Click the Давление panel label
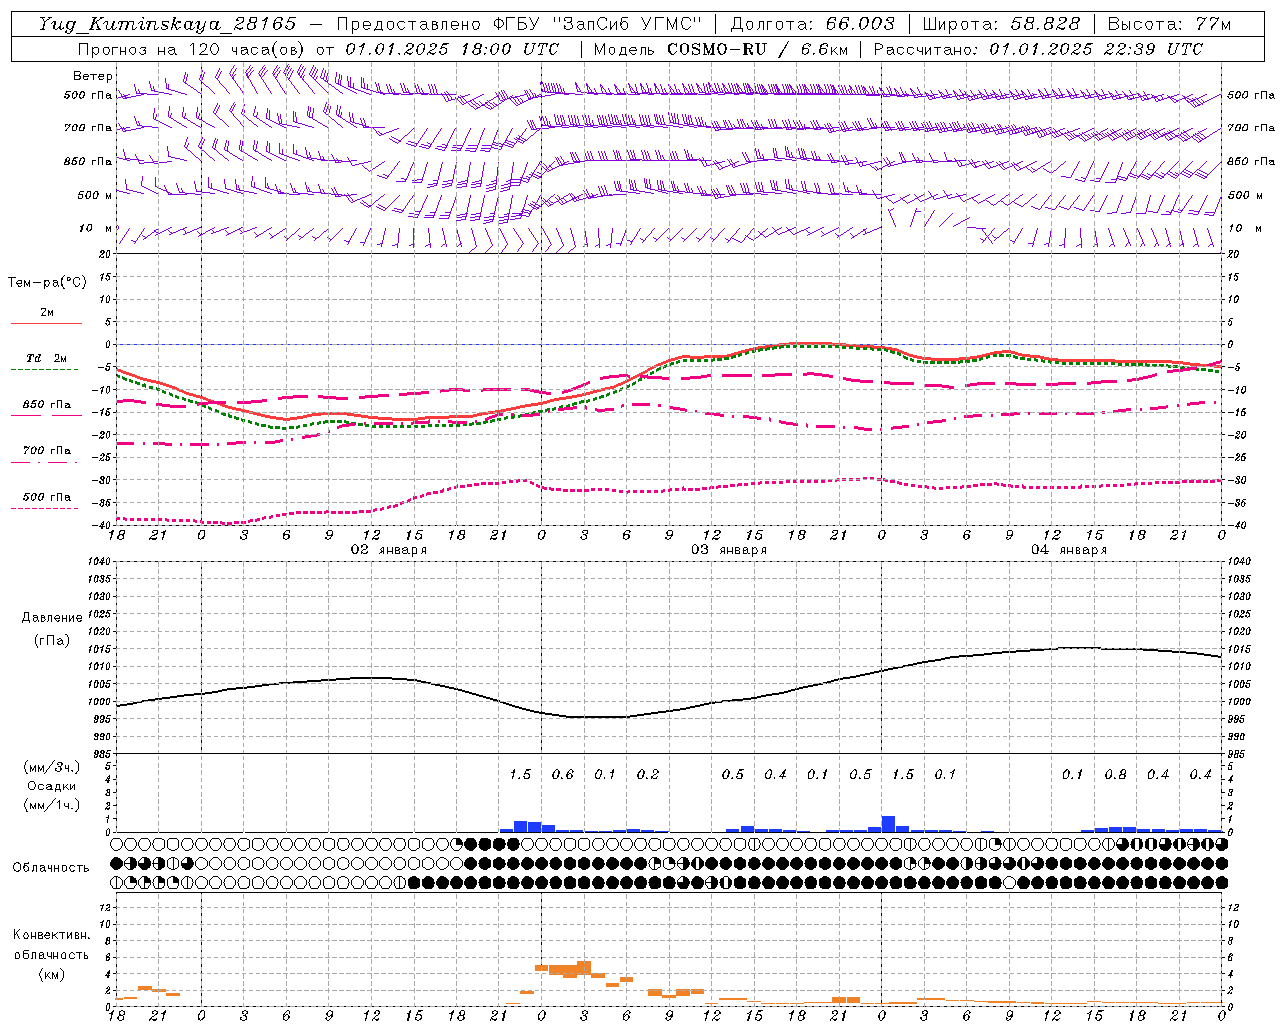 point(51,618)
